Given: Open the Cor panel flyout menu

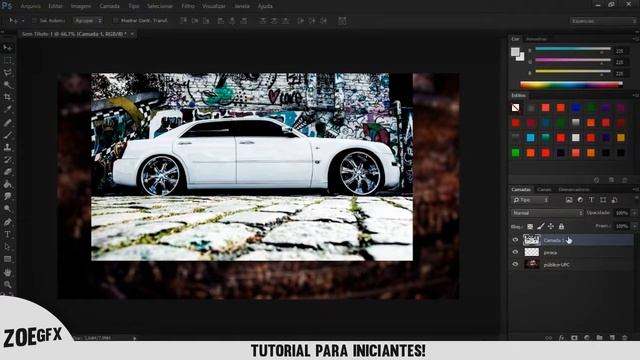Looking at the screenshot, I should [635, 39].
